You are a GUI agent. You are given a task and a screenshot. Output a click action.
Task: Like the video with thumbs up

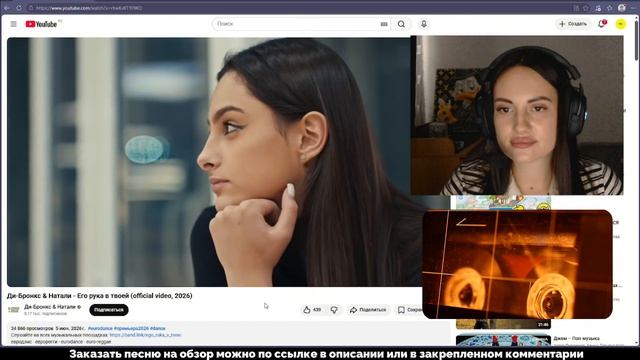311,310
